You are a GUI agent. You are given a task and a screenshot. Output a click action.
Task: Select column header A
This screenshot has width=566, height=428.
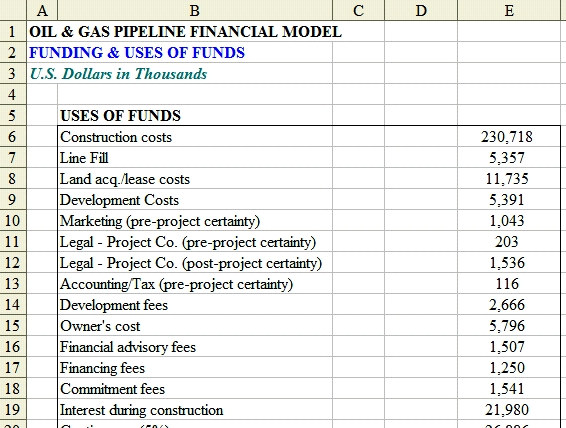[x=42, y=10]
